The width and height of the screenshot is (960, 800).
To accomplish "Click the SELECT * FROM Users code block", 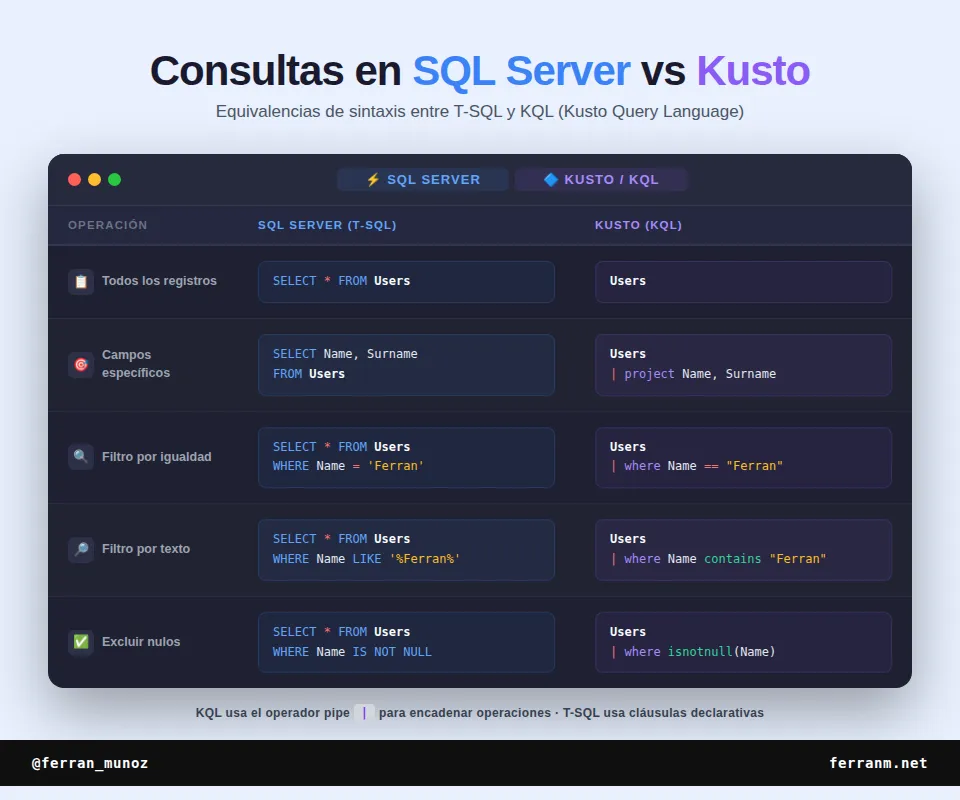I will [406, 281].
